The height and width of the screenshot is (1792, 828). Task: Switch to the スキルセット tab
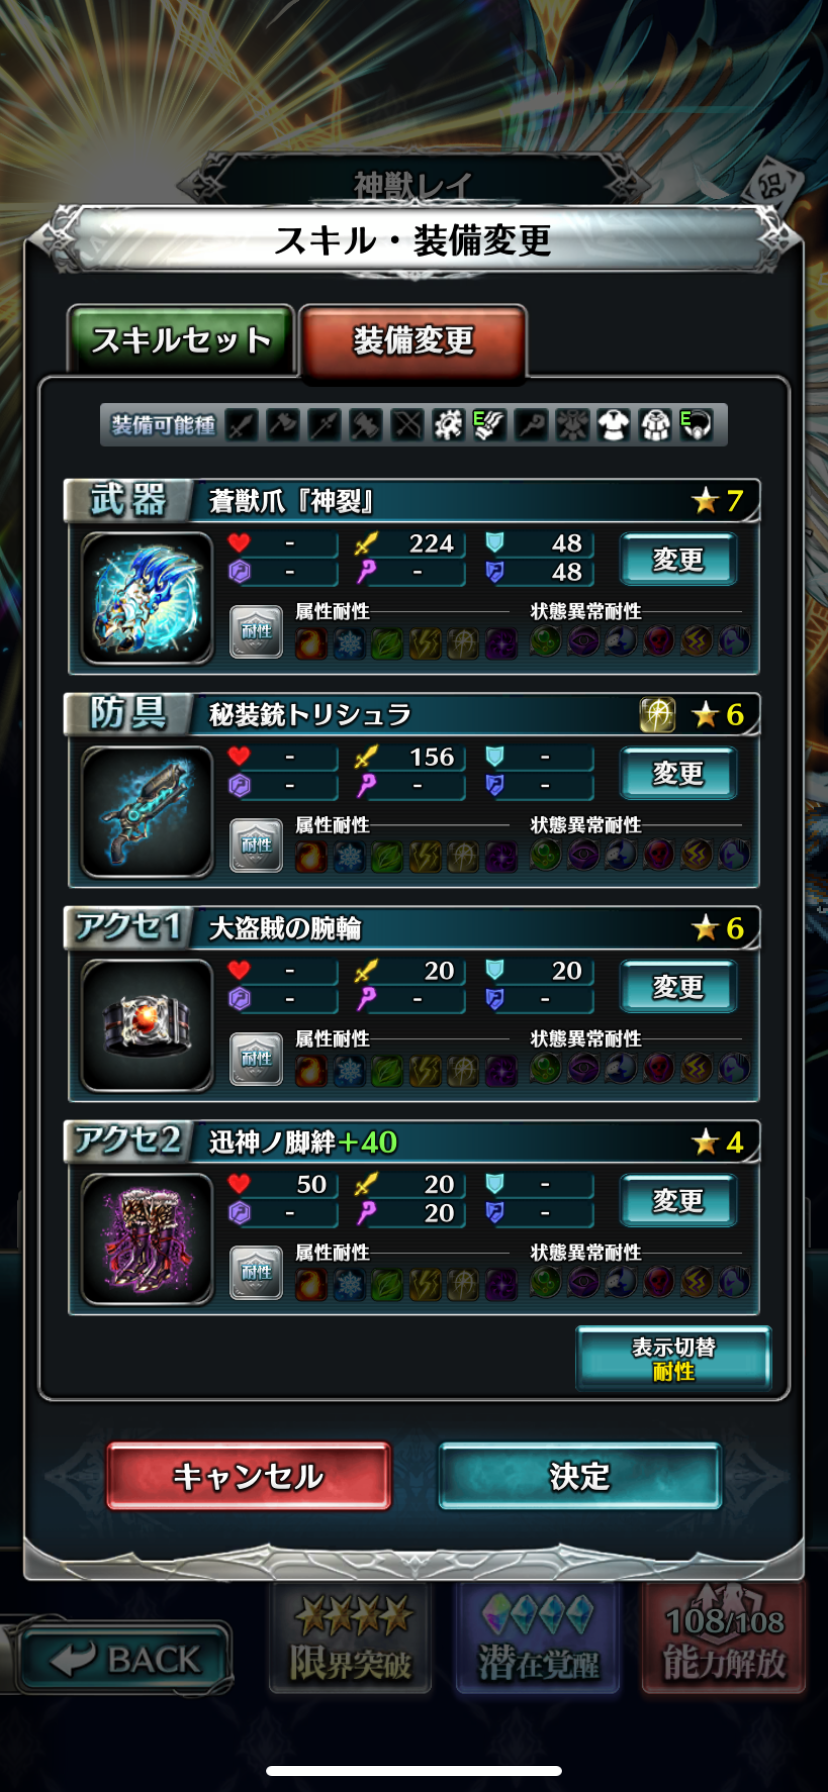point(181,340)
